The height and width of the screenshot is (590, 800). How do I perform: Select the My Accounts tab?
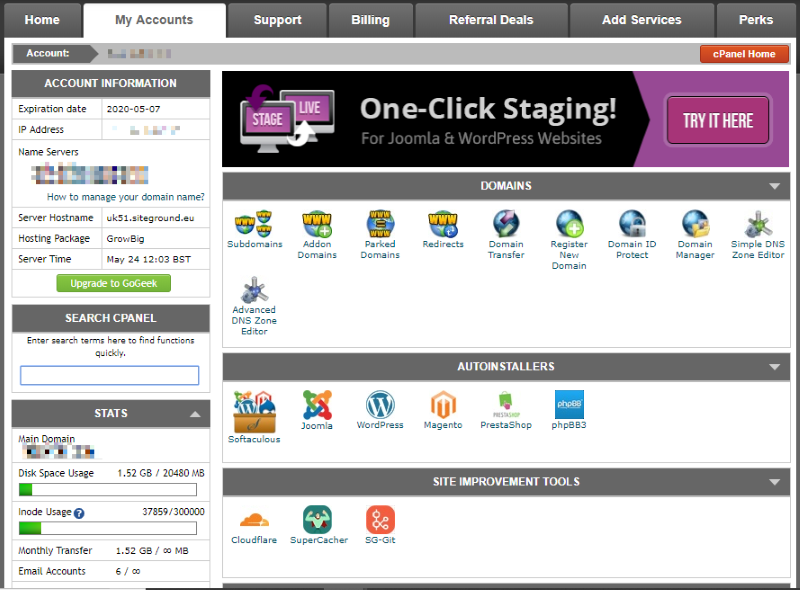click(154, 20)
